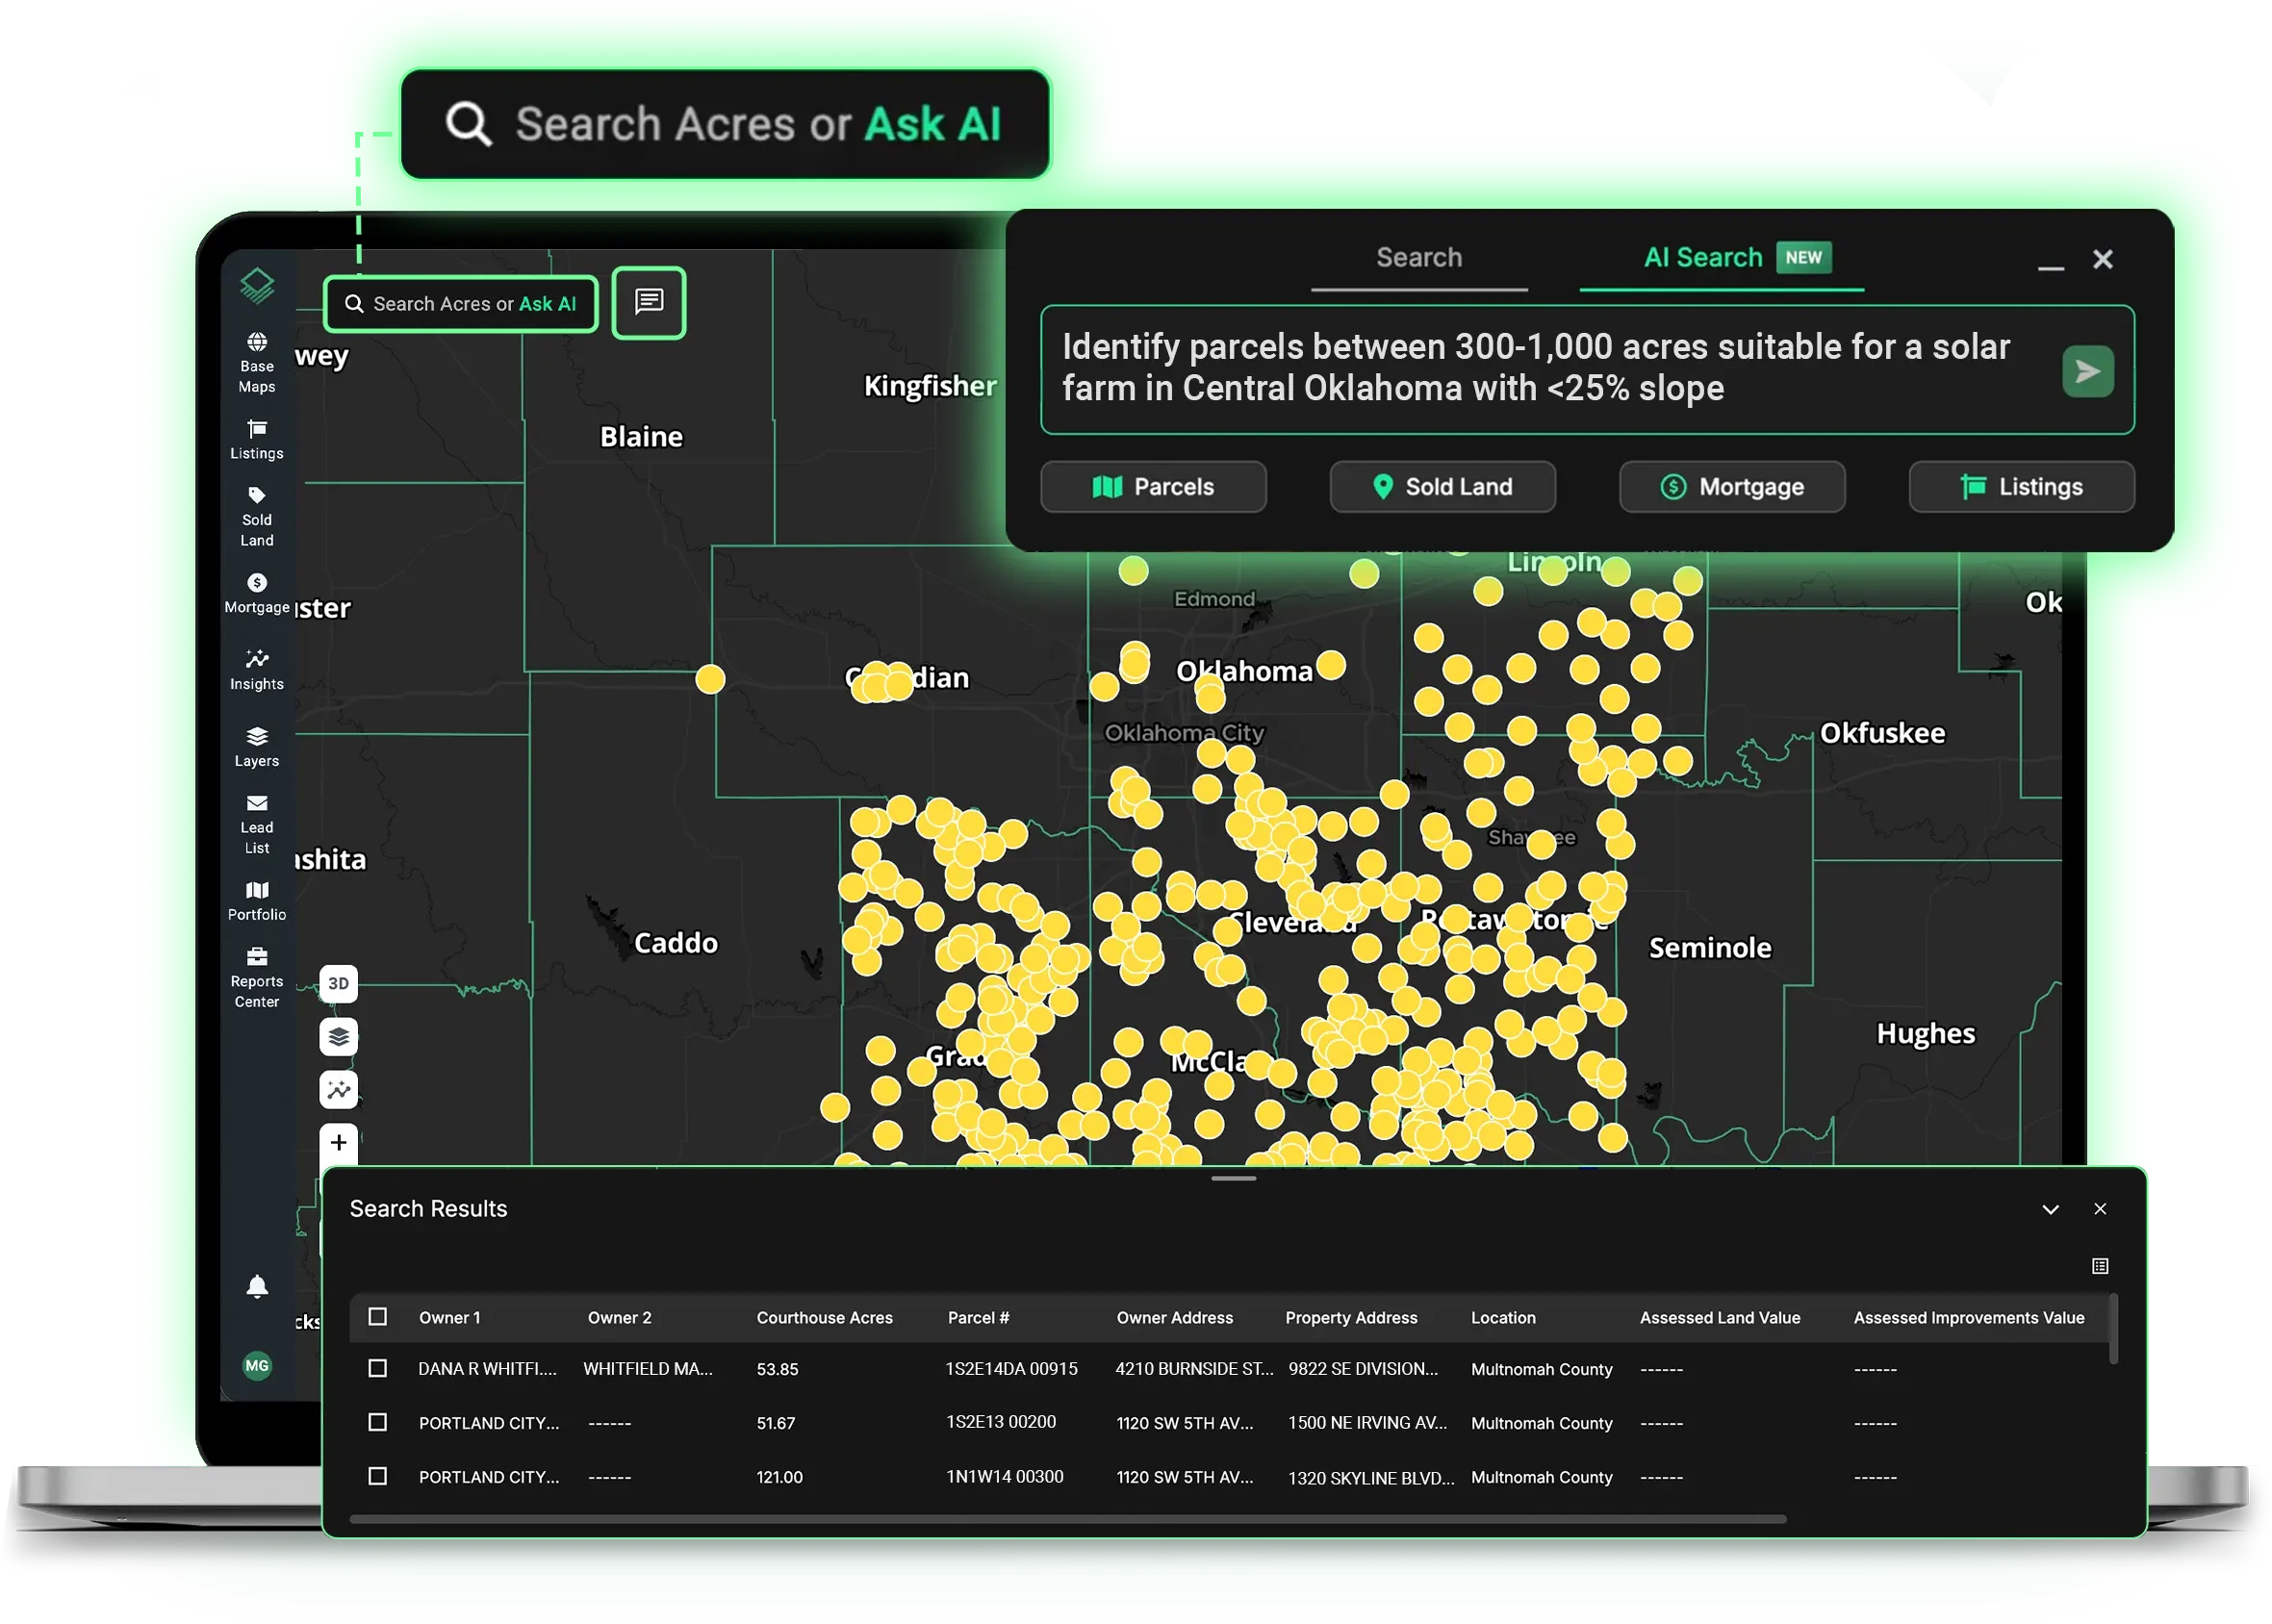This screenshot has height=1624, width=2272.
Task: Sort by Owner 1 column
Action: point(449,1318)
